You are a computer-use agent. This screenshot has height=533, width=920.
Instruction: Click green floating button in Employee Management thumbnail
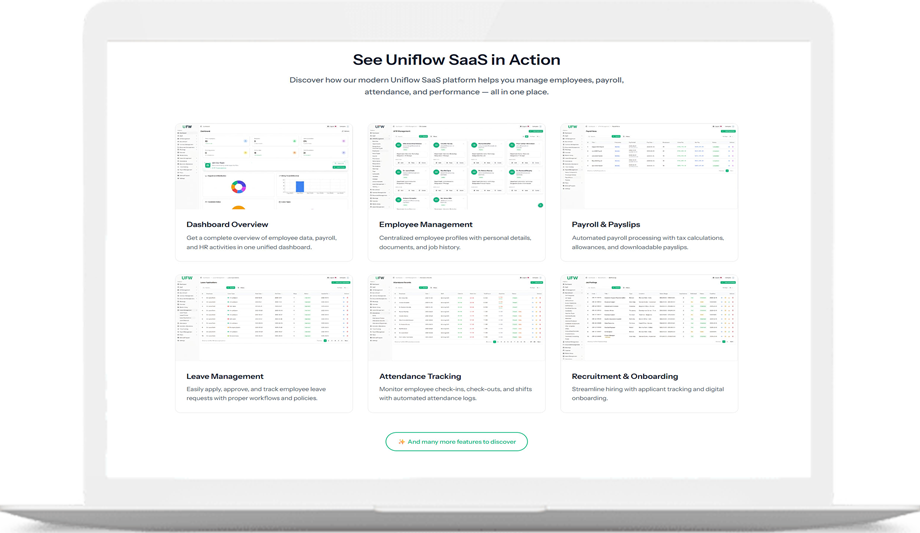tap(540, 205)
